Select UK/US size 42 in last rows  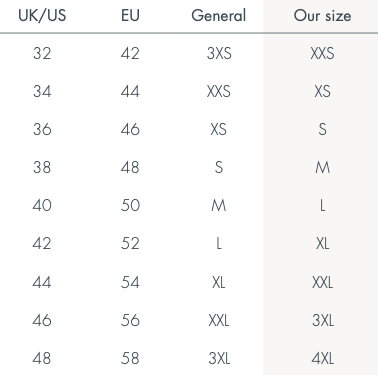pyautogui.click(x=42, y=244)
